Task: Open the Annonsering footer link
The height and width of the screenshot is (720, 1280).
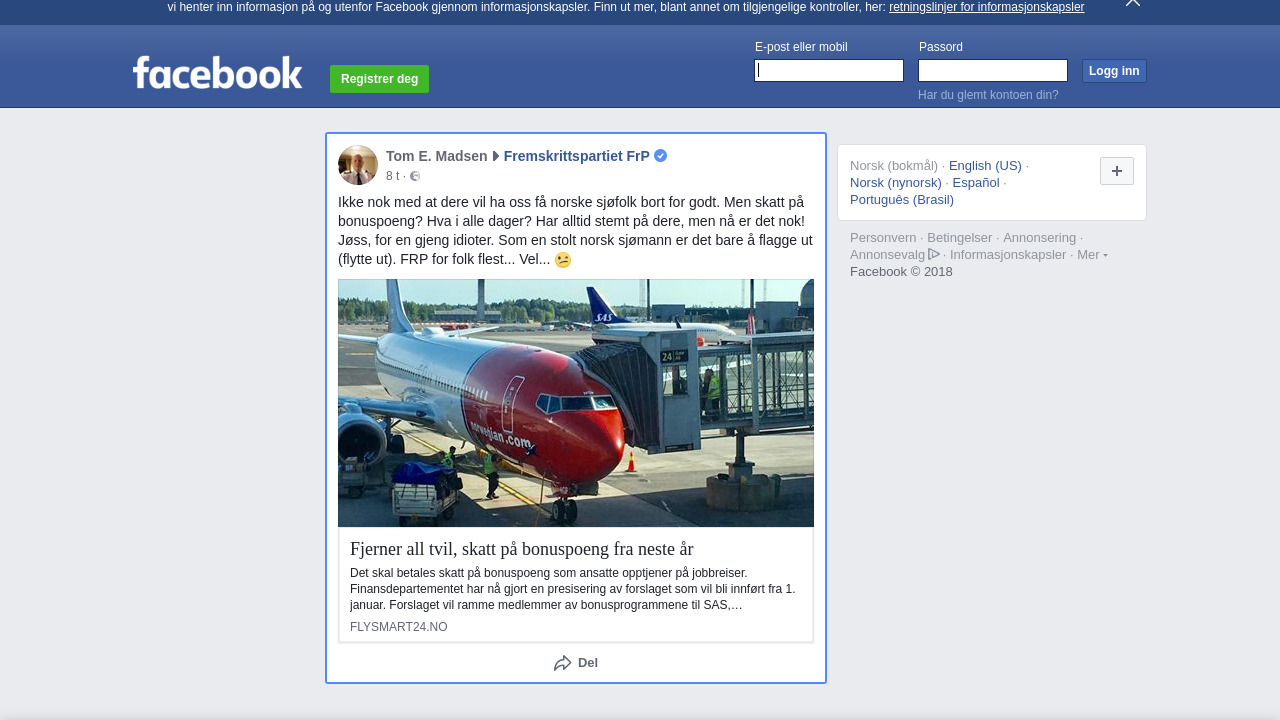Action: pyautogui.click(x=1040, y=237)
